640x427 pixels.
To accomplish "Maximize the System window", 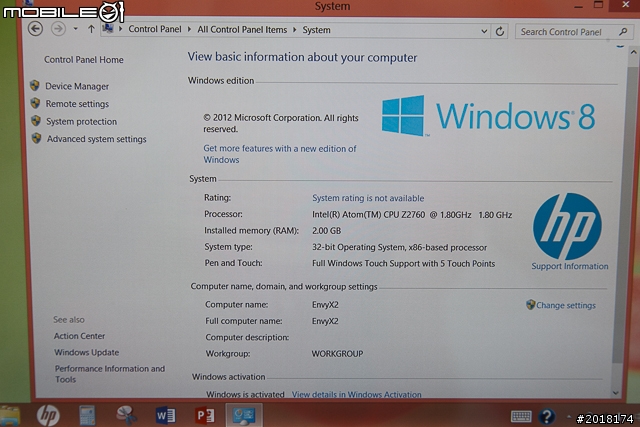I will pyautogui.click(x=598, y=5).
